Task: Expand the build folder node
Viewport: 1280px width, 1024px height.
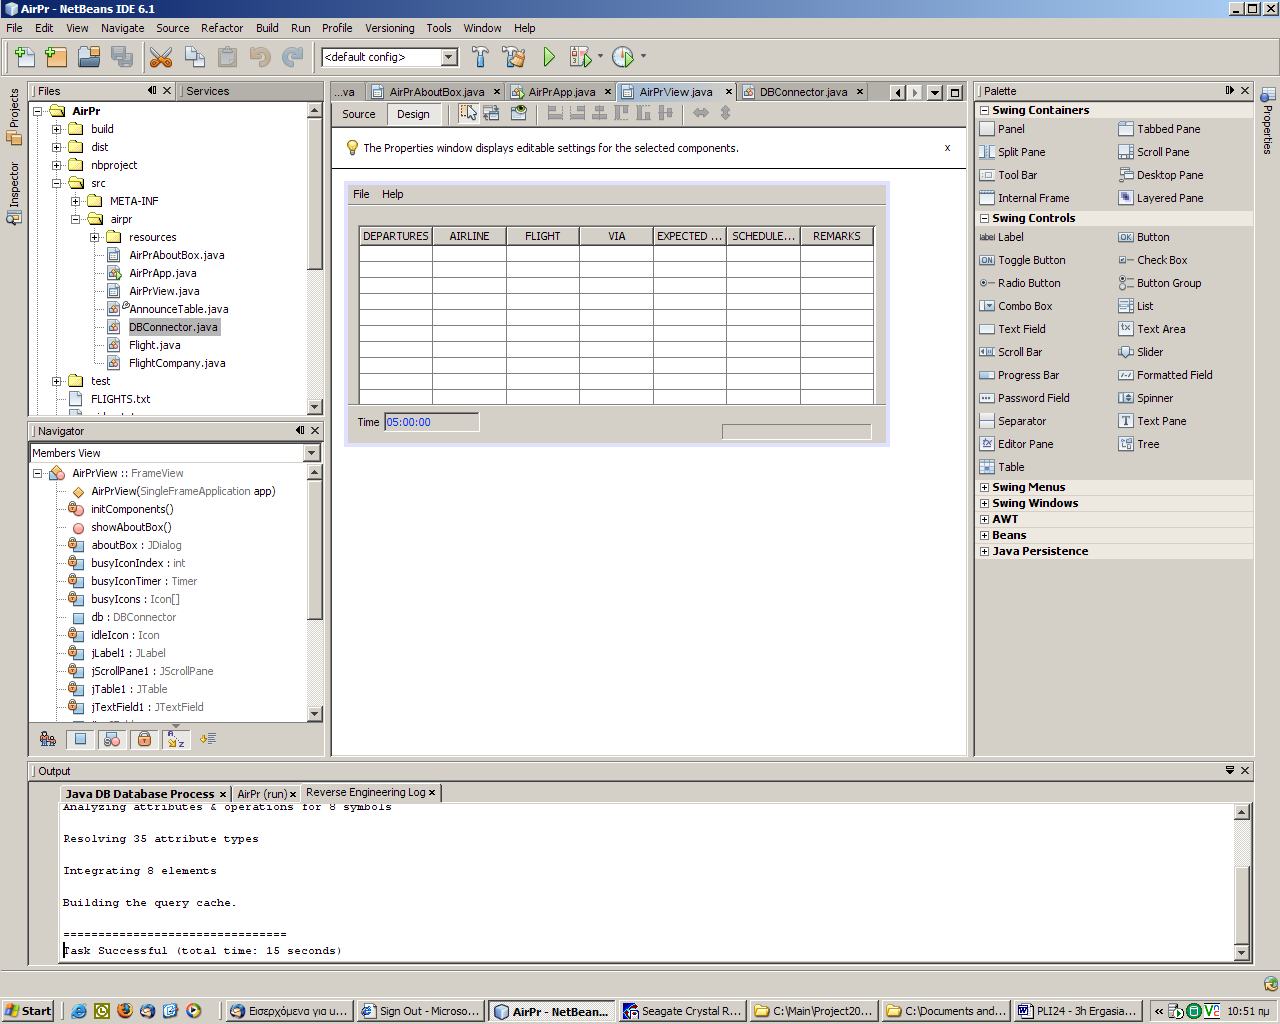Action: [57, 129]
